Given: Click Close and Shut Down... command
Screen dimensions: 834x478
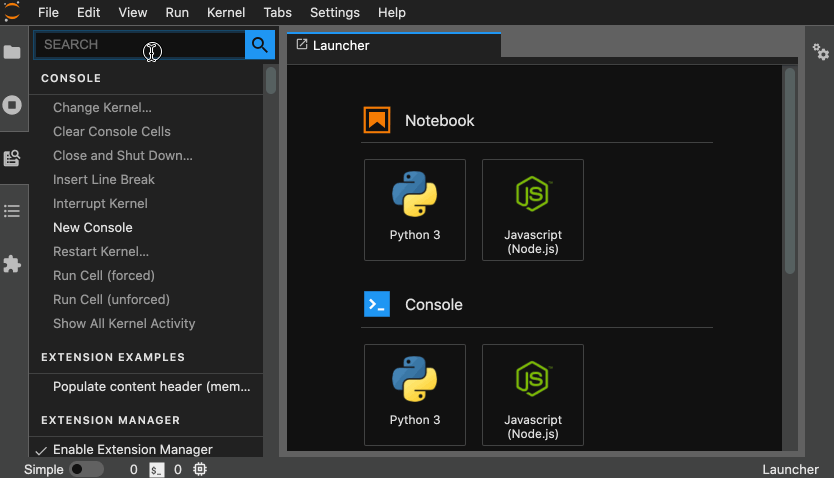Looking at the screenshot, I should point(123,155).
